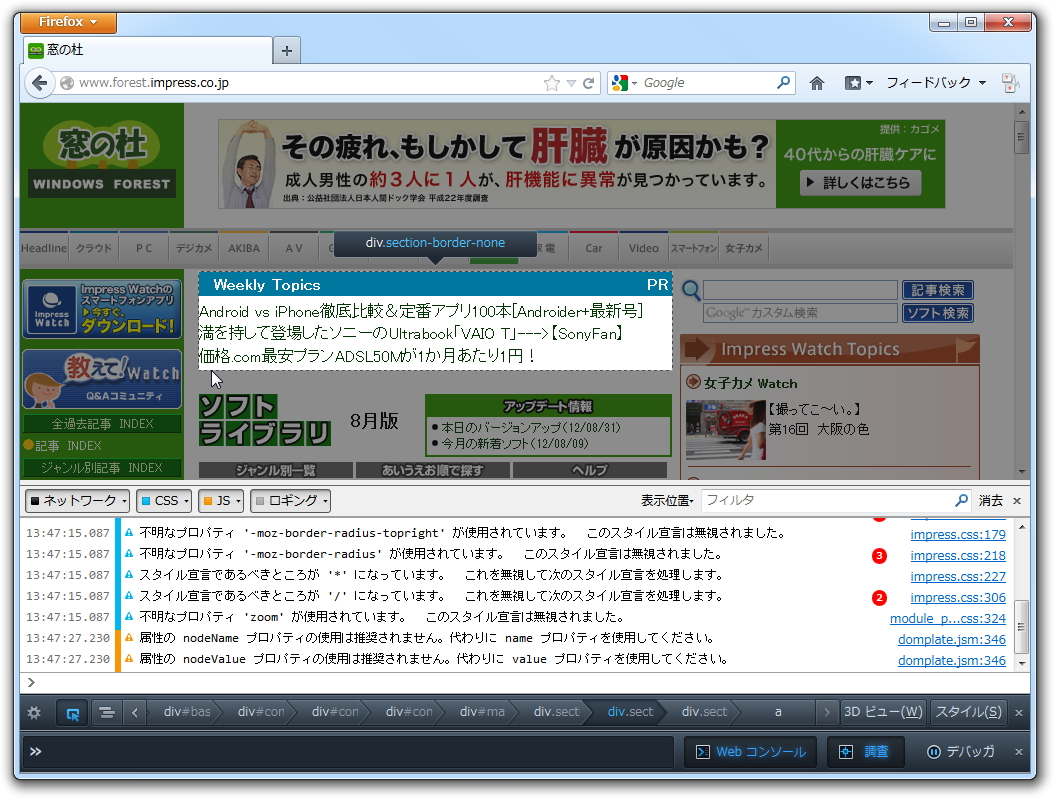Toggle the element picker tool
This screenshot has width=1054, height=799.
70,711
